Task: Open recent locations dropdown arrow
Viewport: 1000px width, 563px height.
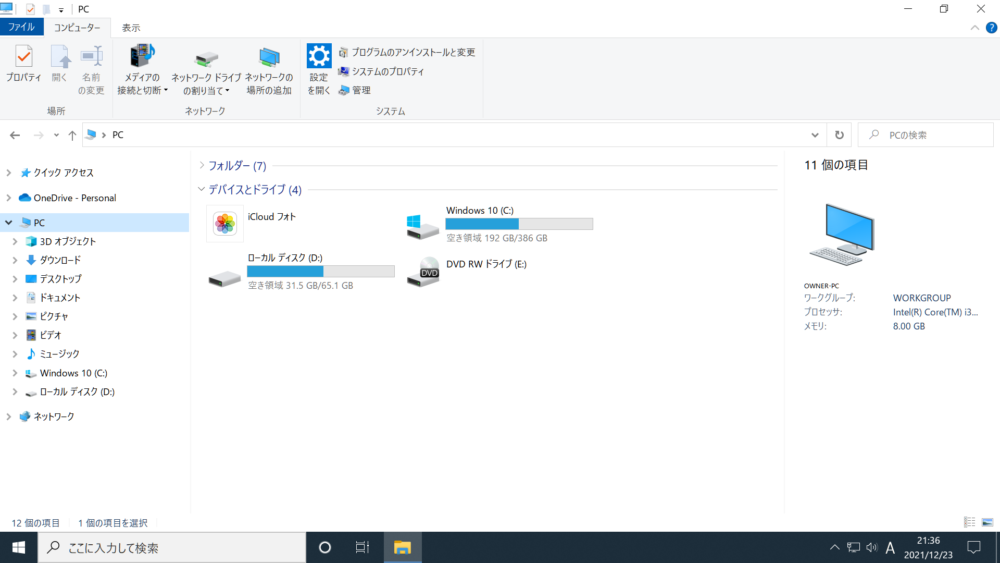Action: point(56,135)
